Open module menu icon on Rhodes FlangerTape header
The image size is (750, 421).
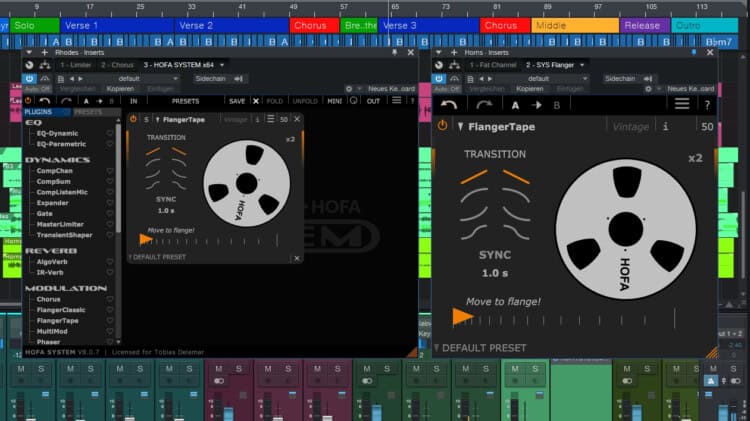271,119
